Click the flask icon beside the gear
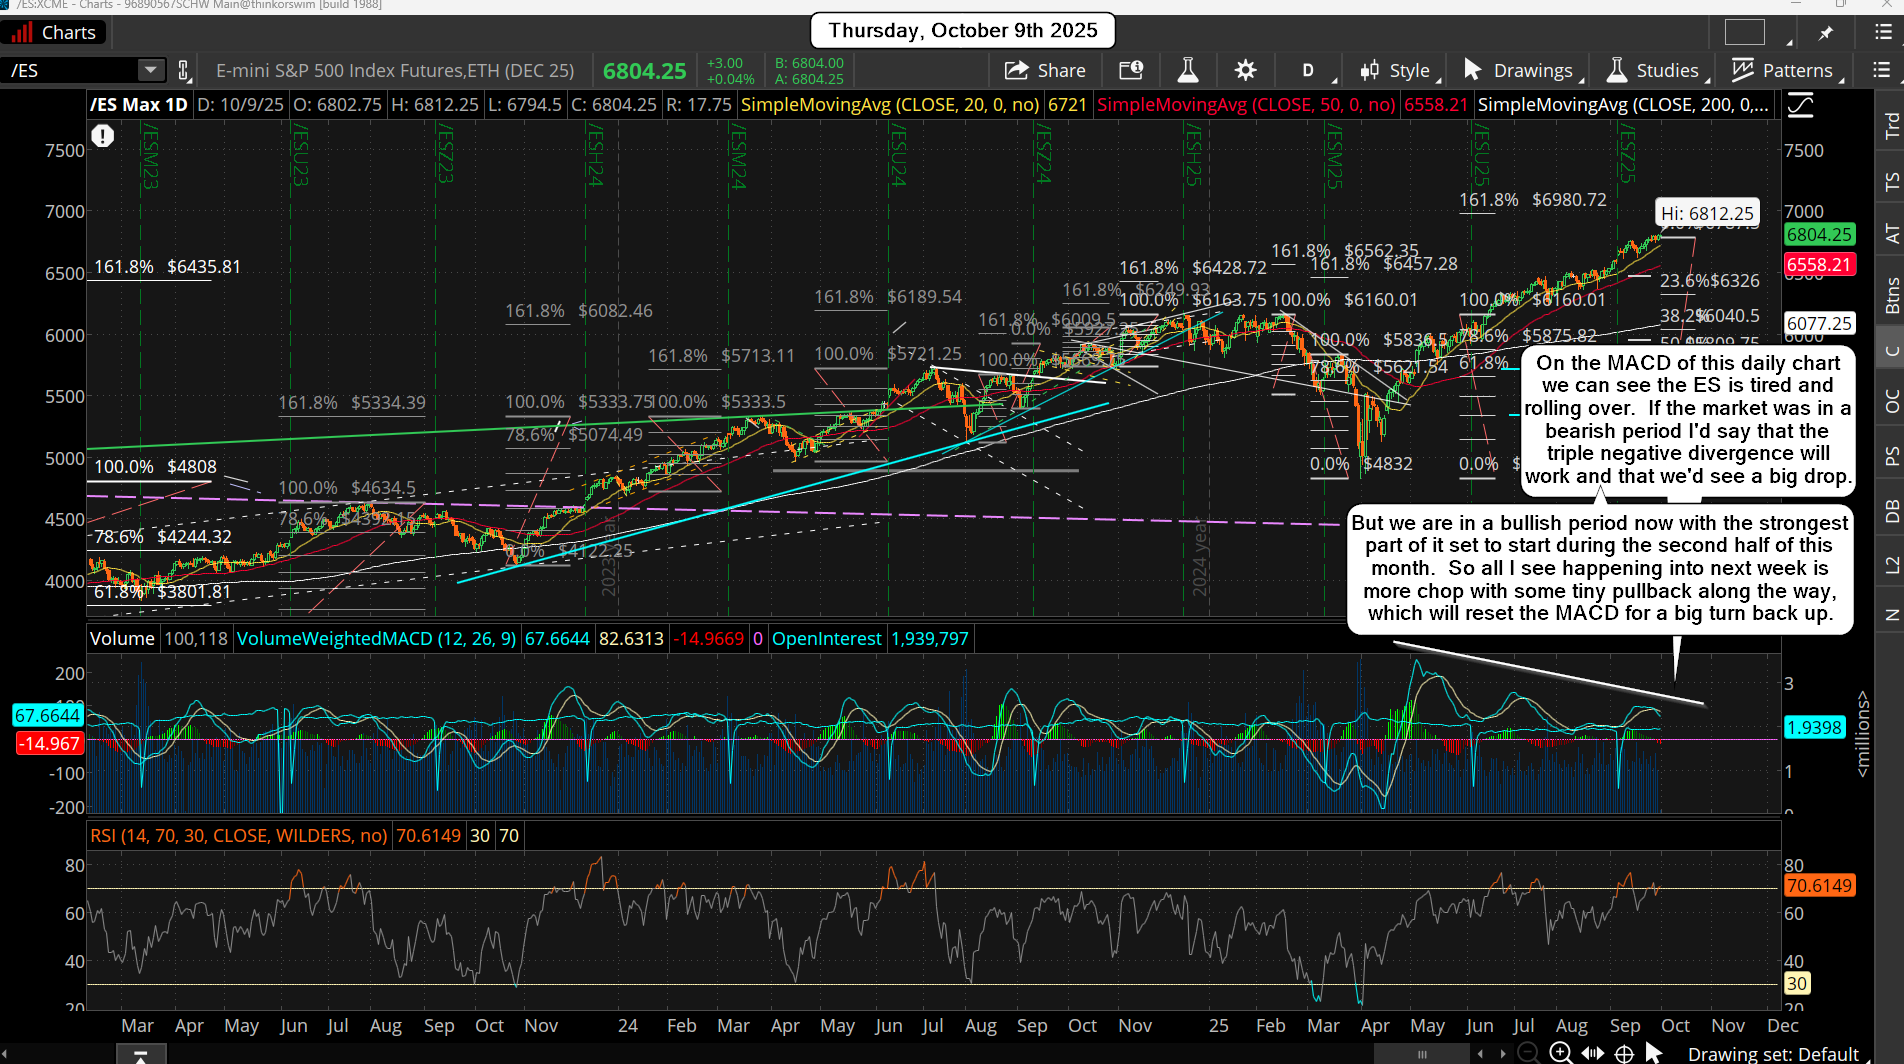1904x1064 pixels. (1188, 70)
